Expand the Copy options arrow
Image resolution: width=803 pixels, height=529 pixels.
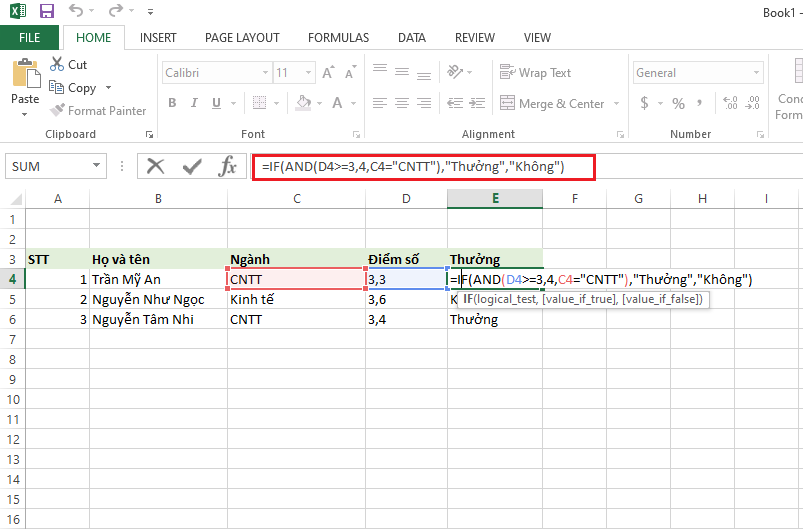(x=109, y=88)
